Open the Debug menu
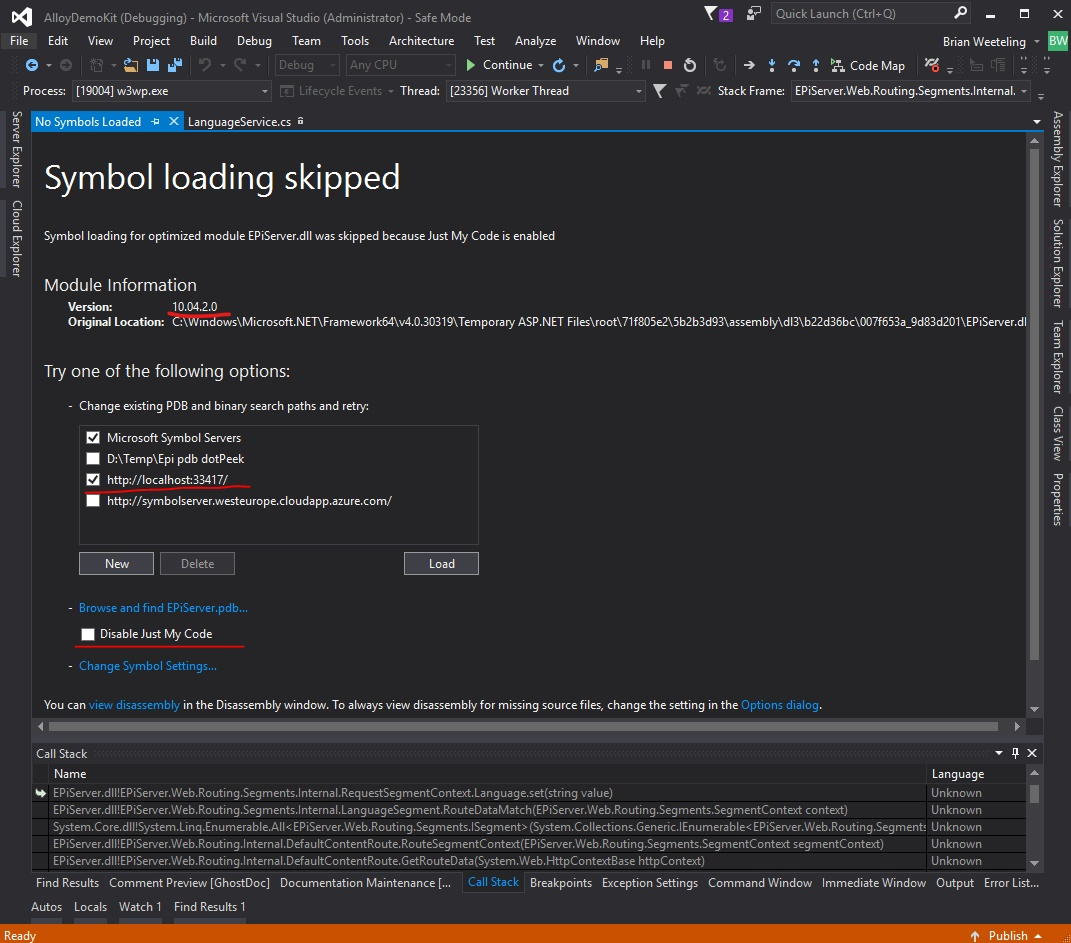The width and height of the screenshot is (1071, 943). click(x=254, y=41)
